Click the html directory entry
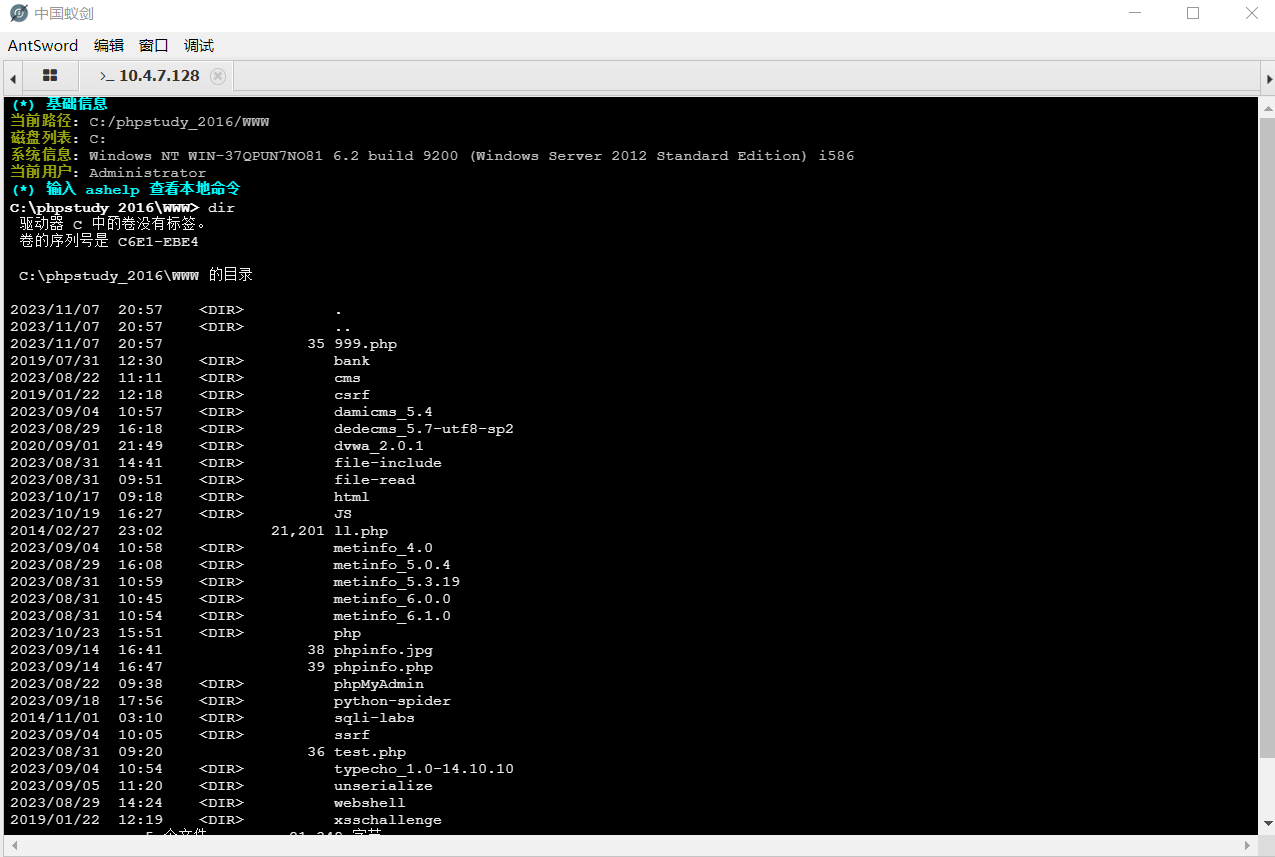The height and width of the screenshot is (857, 1275). click(352, 497)
